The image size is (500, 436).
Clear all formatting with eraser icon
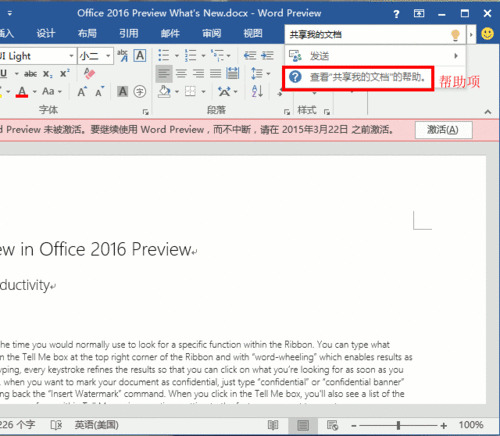(x=89, y=73)
